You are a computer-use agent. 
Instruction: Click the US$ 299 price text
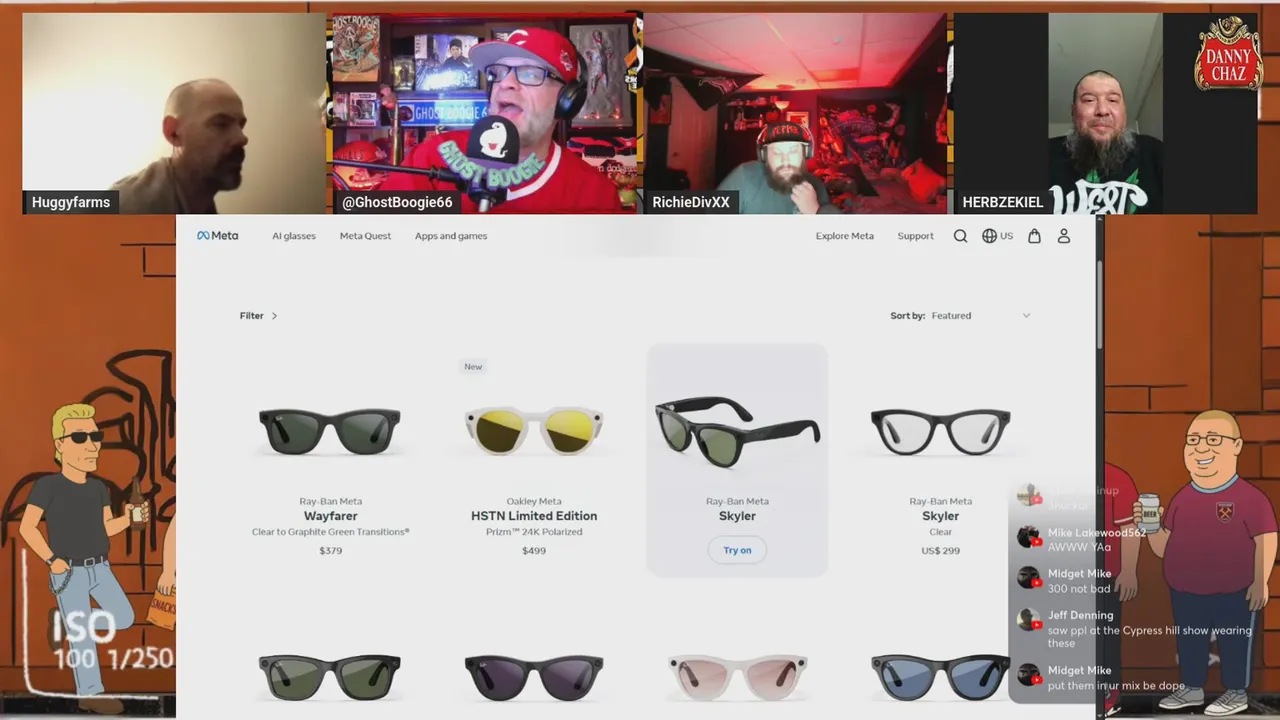940,551
